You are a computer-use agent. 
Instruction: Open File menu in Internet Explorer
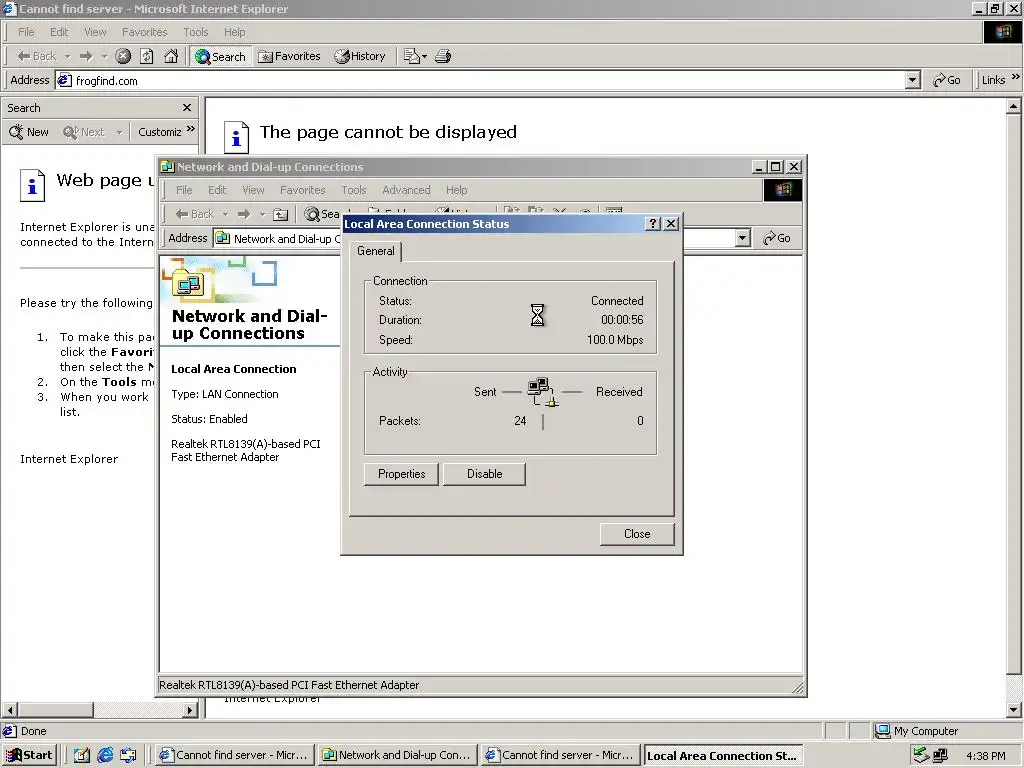pyautogui.click(x=26, y=32)
